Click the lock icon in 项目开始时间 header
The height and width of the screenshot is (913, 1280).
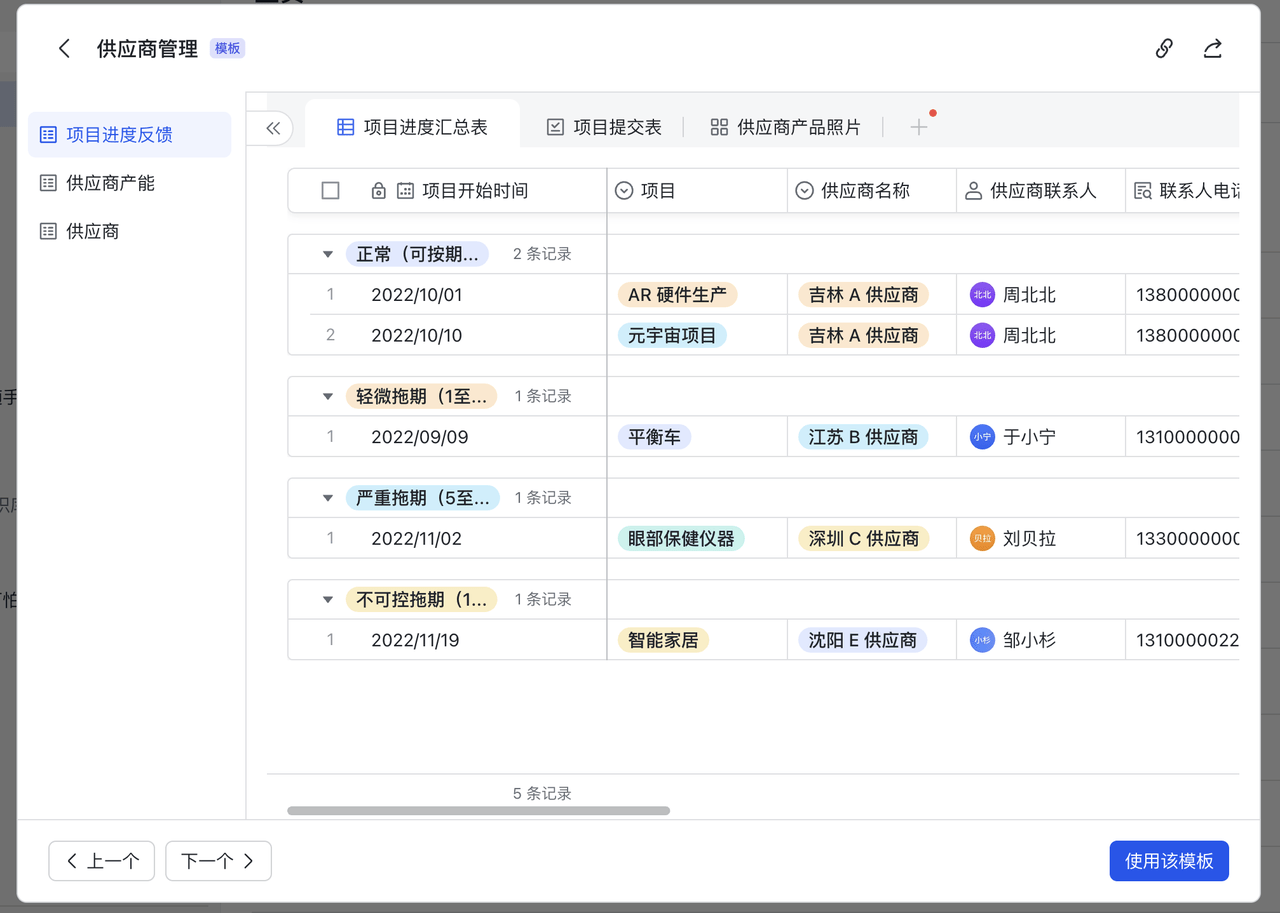378,191
